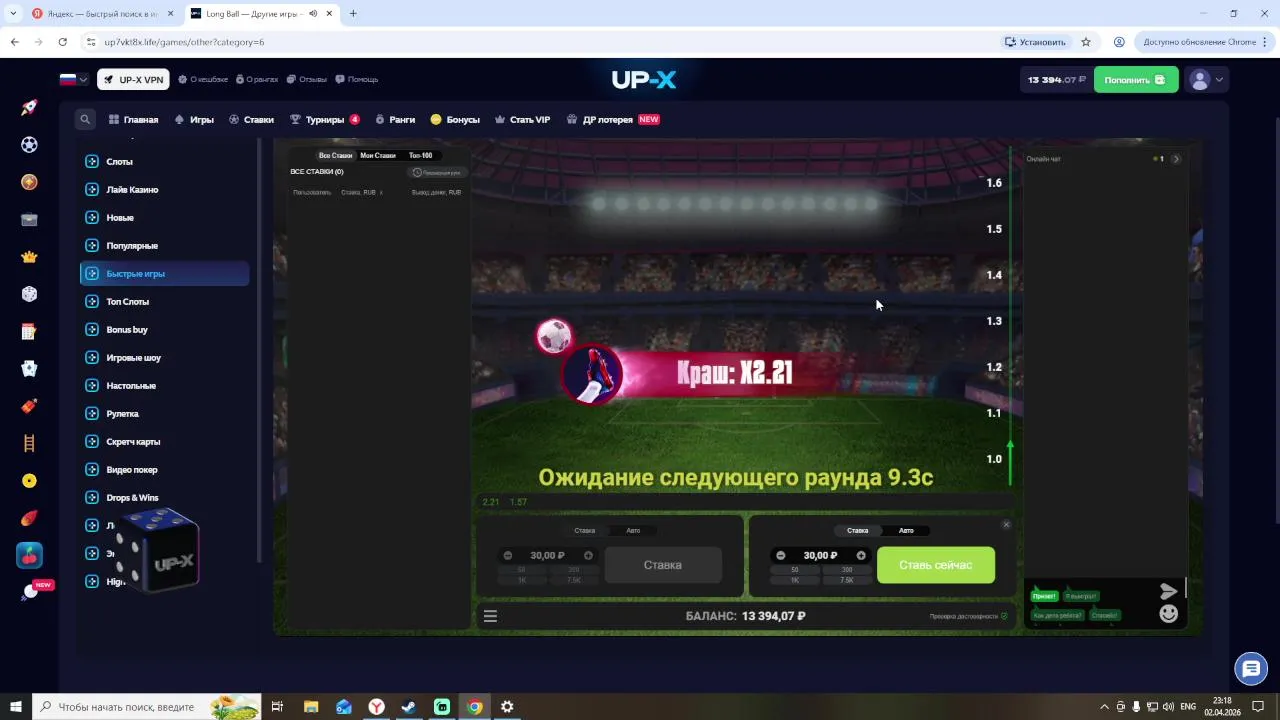The width and height of the screenshot is (1280, 720).
Task: Expand the online chat panel arrow
Action: tap(1176, 159)
